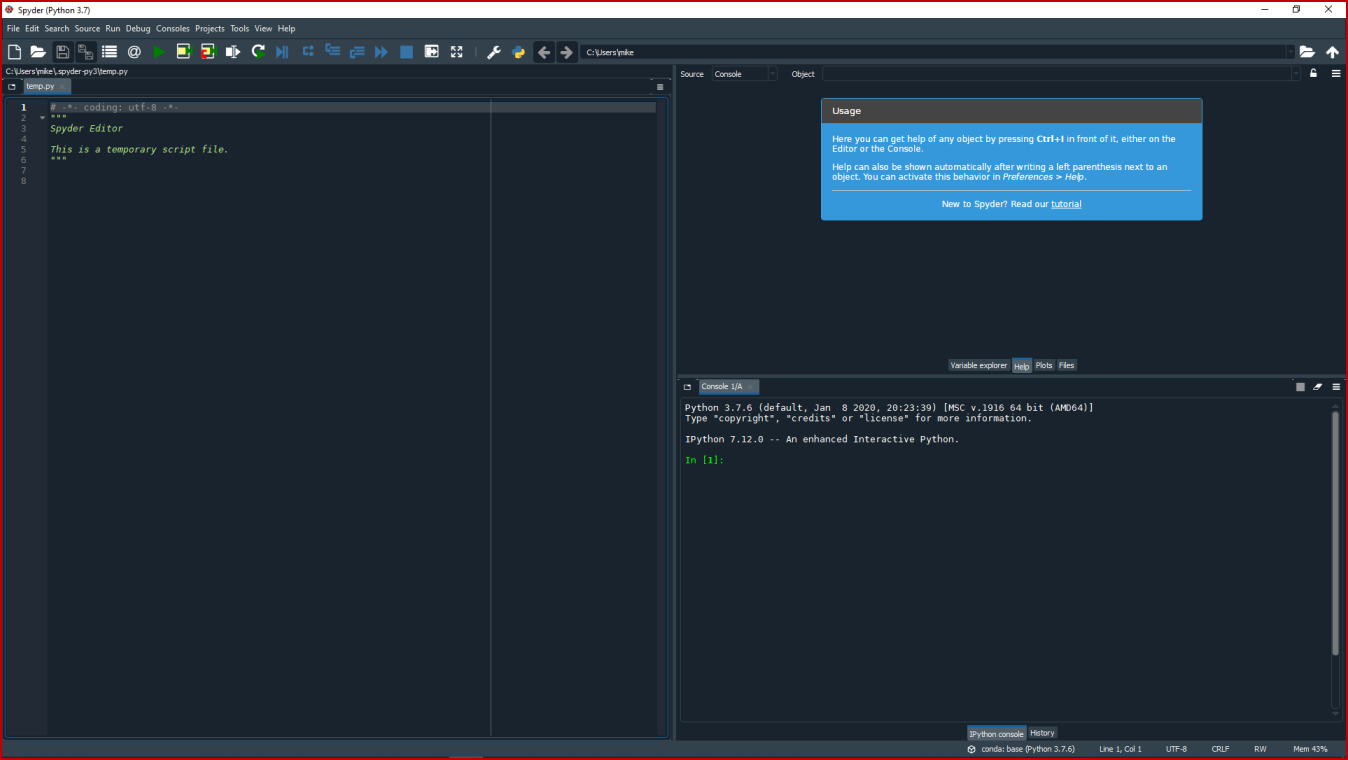Open the @ symbol finder
Viewport: 1348px width, 760px height.
point(134,52)
